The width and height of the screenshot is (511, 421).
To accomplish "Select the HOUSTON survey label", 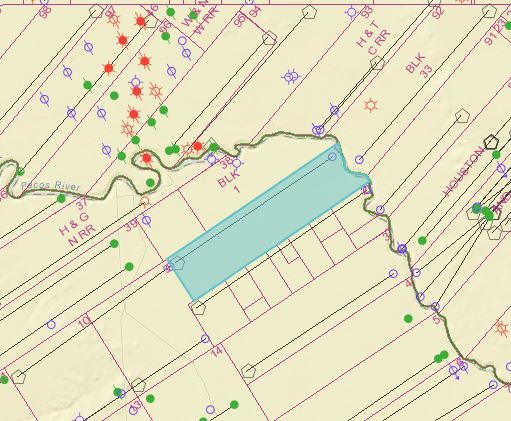I will [463, 172].
